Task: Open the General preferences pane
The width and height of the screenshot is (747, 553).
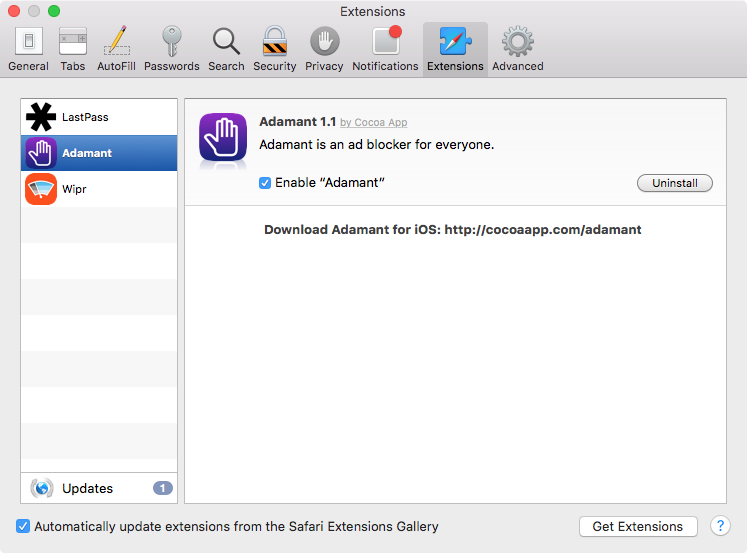Action: pos(29,49)
